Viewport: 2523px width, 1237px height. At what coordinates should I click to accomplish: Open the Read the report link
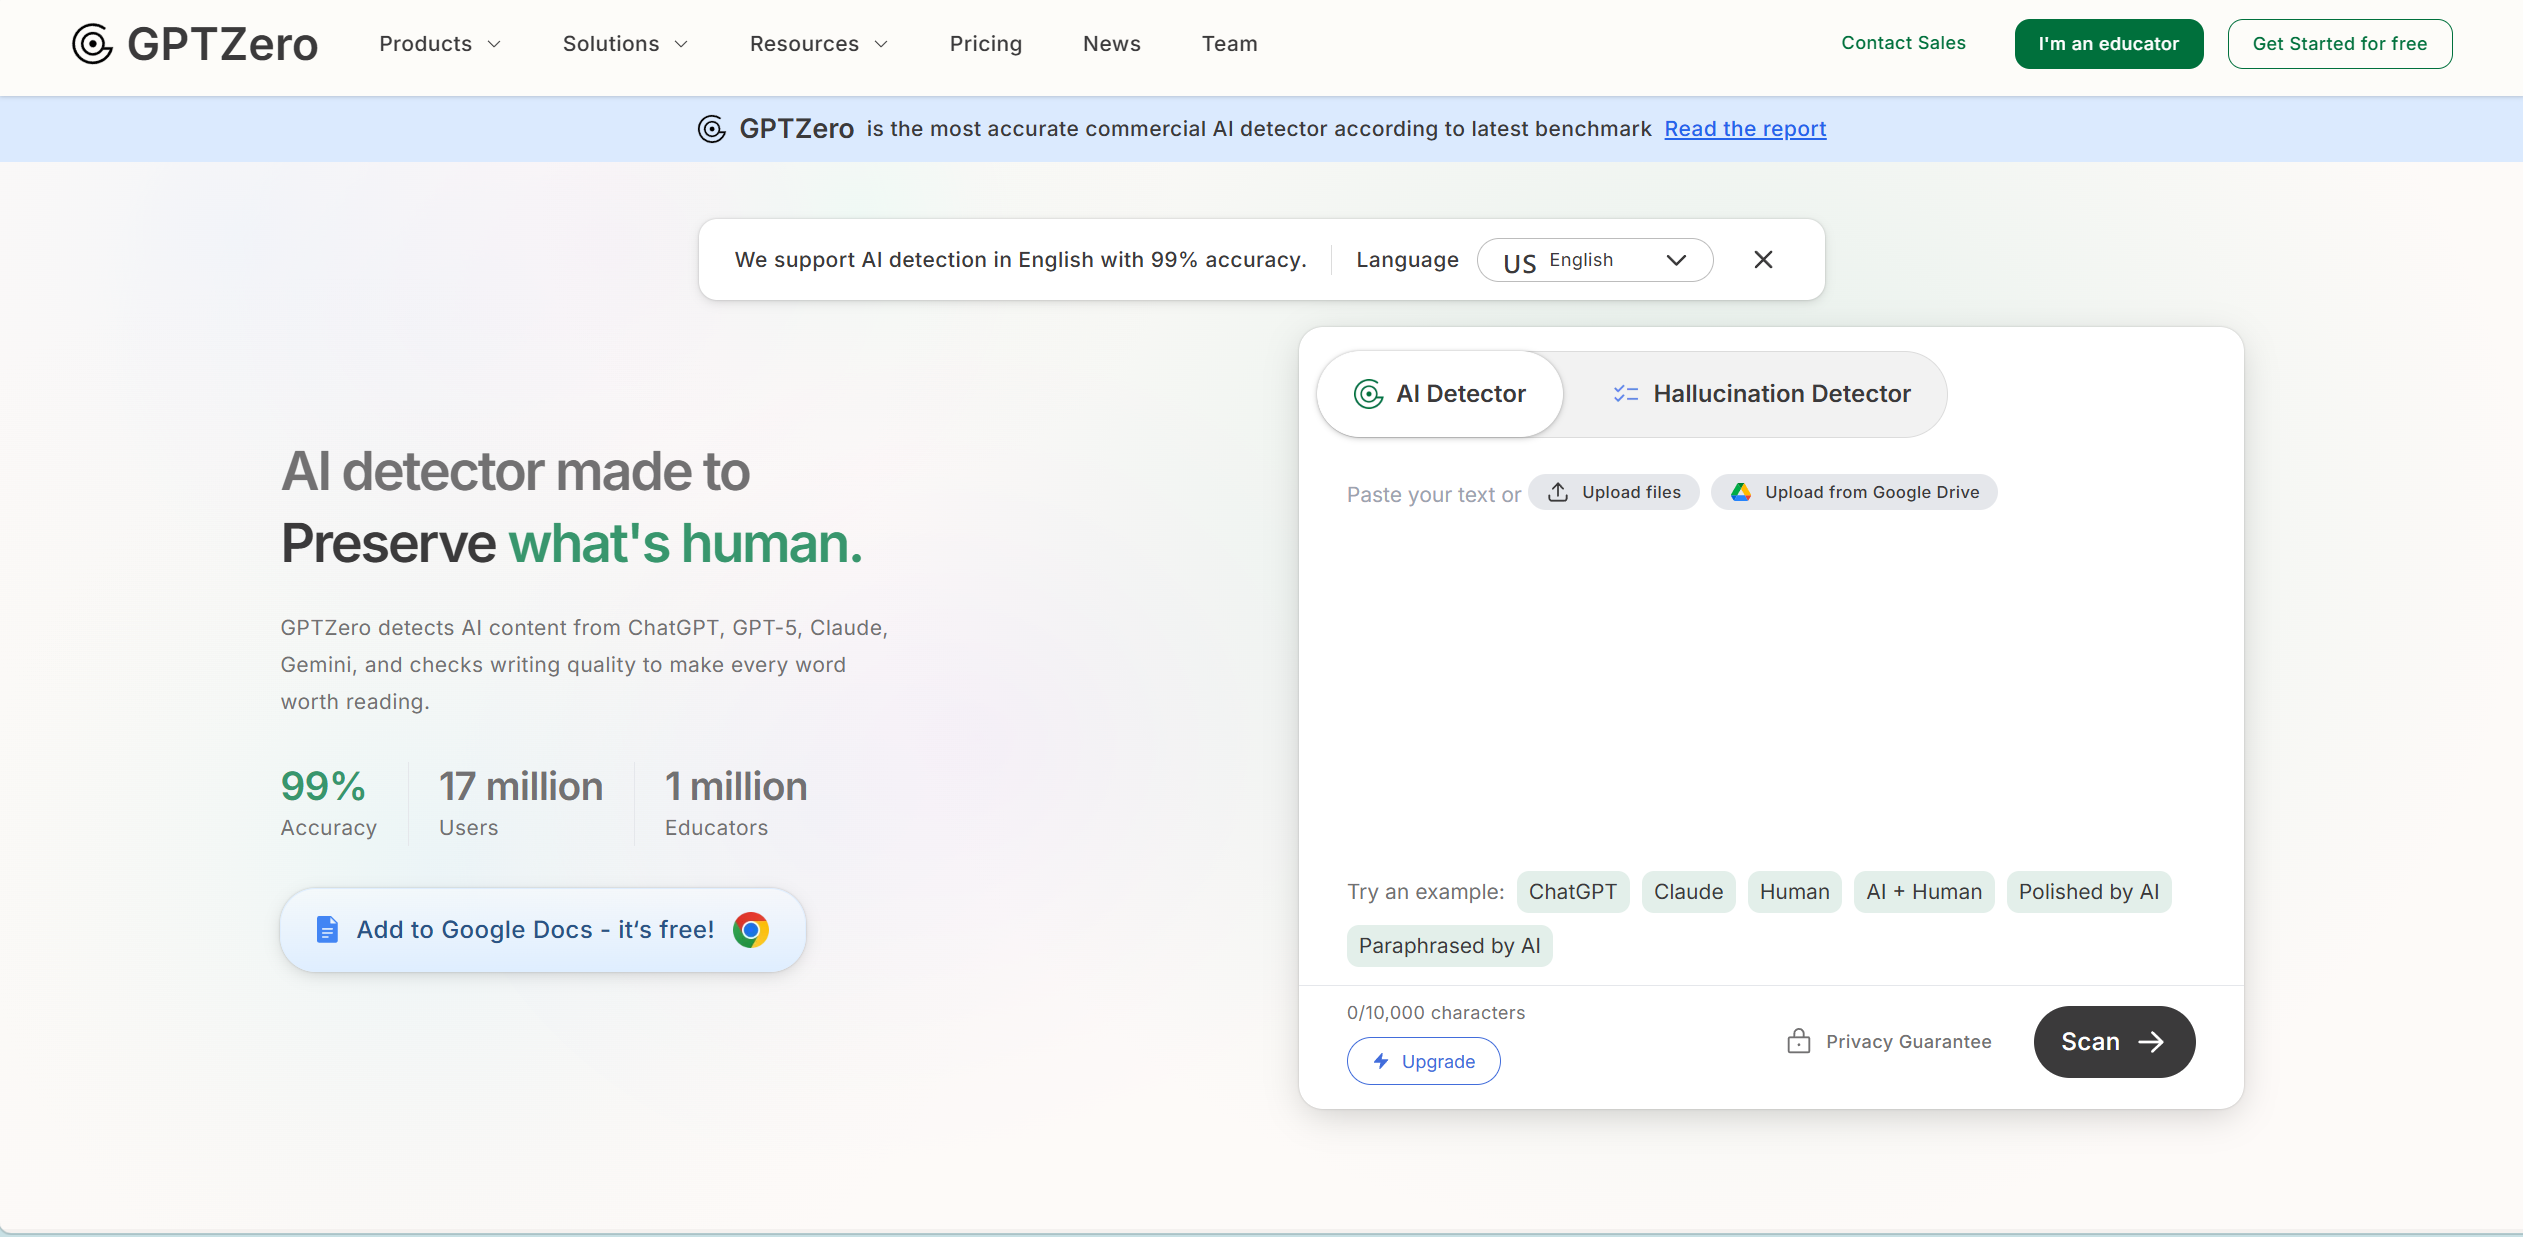click(1746, 129)
